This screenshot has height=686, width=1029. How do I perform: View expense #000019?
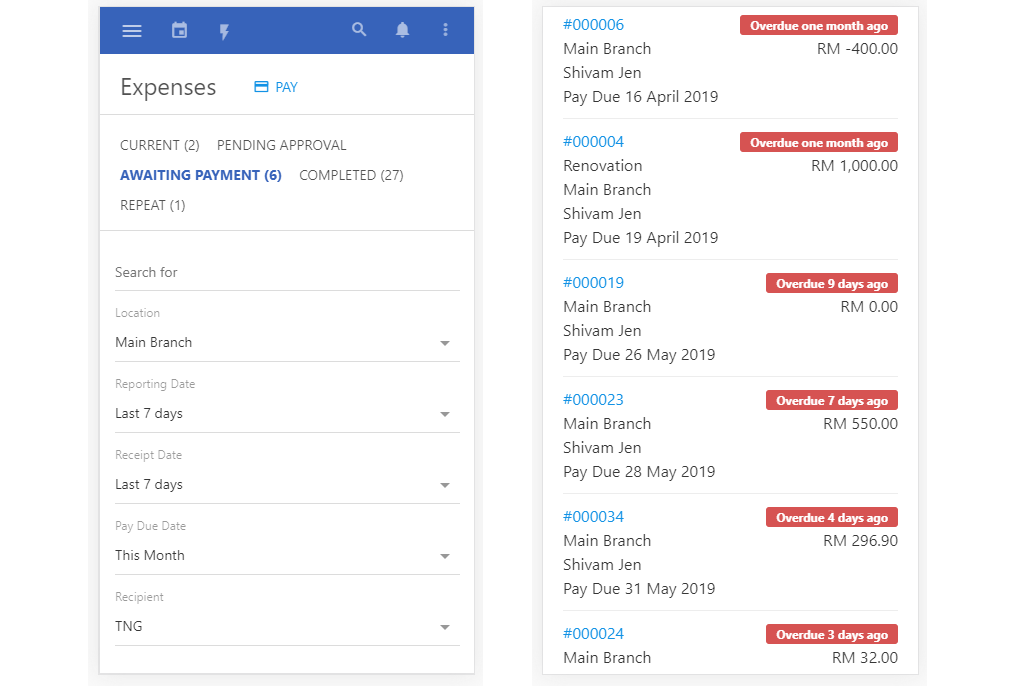point(593,282)
